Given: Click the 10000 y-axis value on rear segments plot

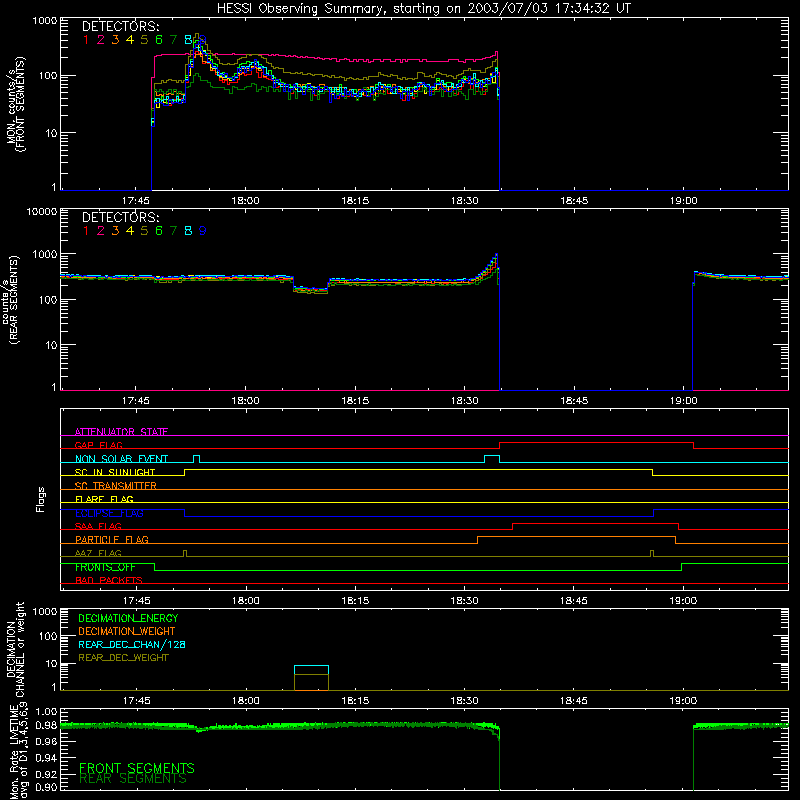Looking at the screenshot, I should click(42, 211).
